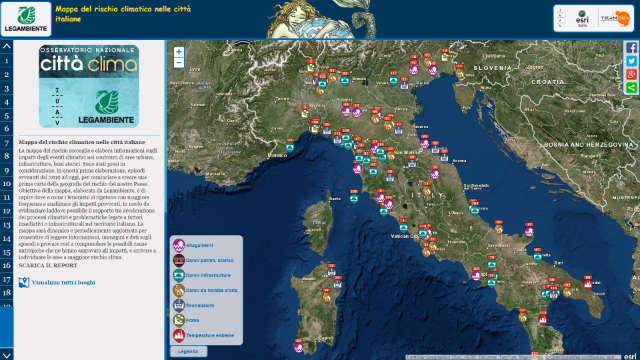This screenshot has height=360, width=640.
Task: Click the teal Danni infrastrutture legend icon
Action: [x=179, y=275]
